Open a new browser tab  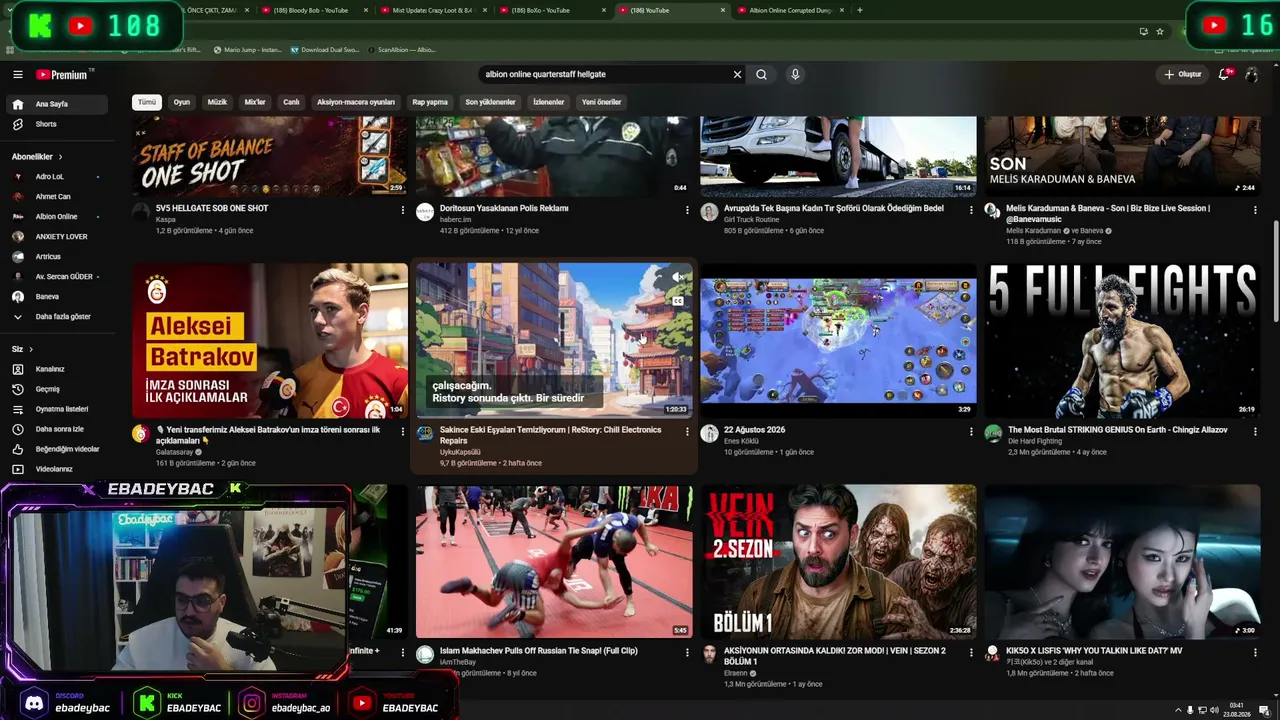tap(860, 10)
